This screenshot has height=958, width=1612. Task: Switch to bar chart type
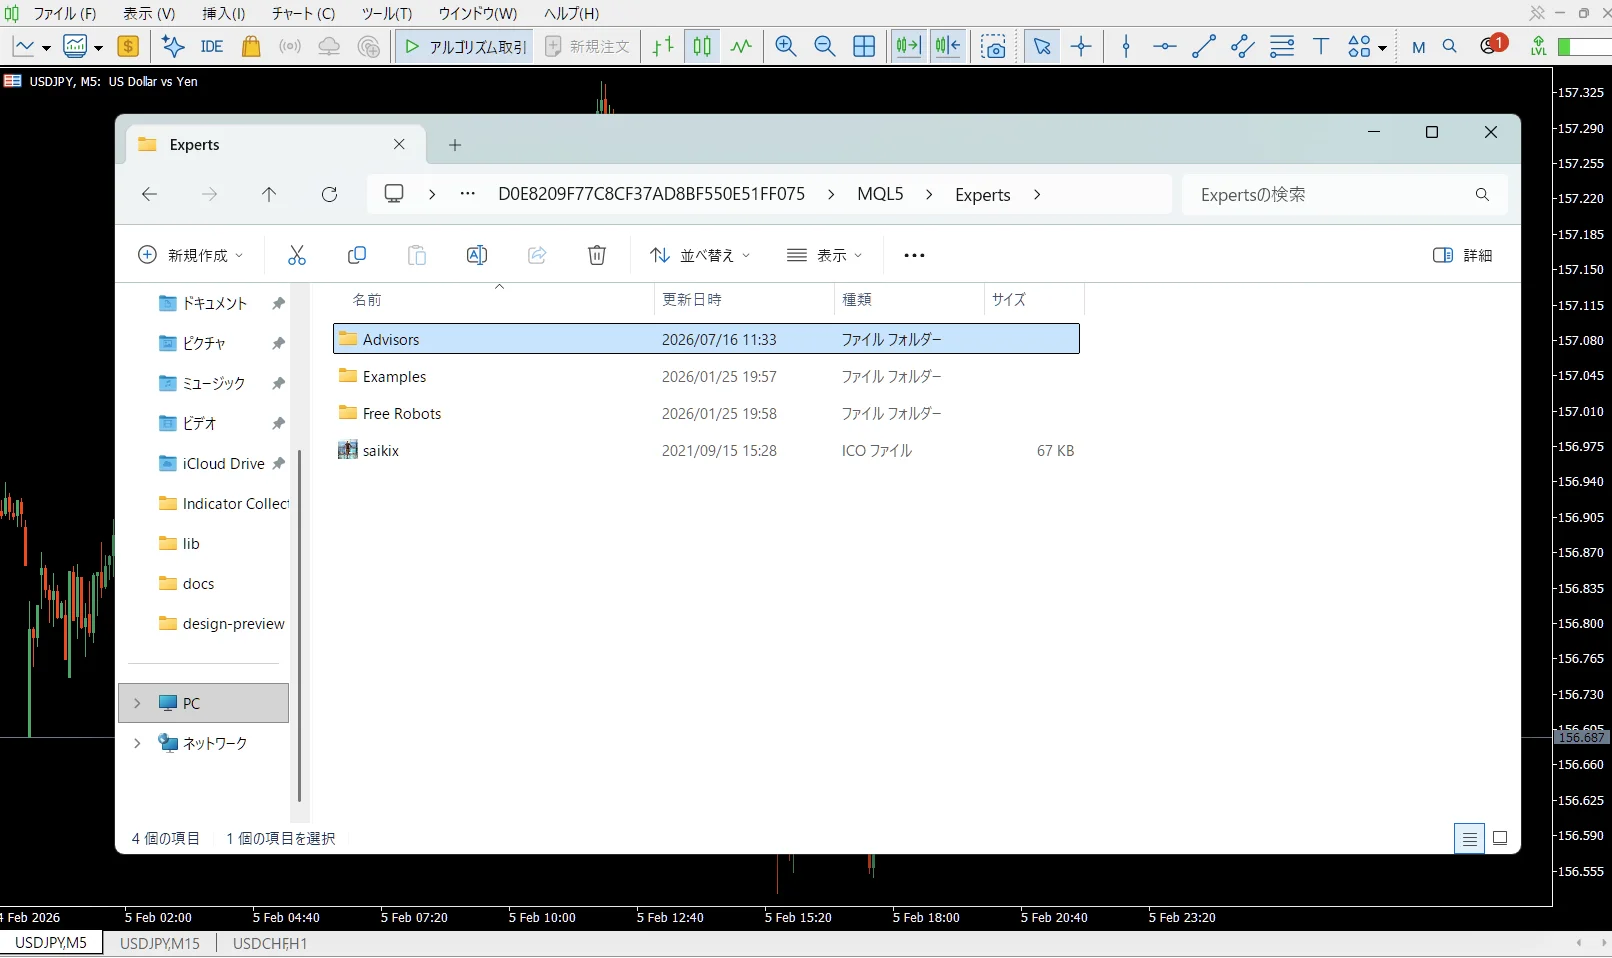663,46
